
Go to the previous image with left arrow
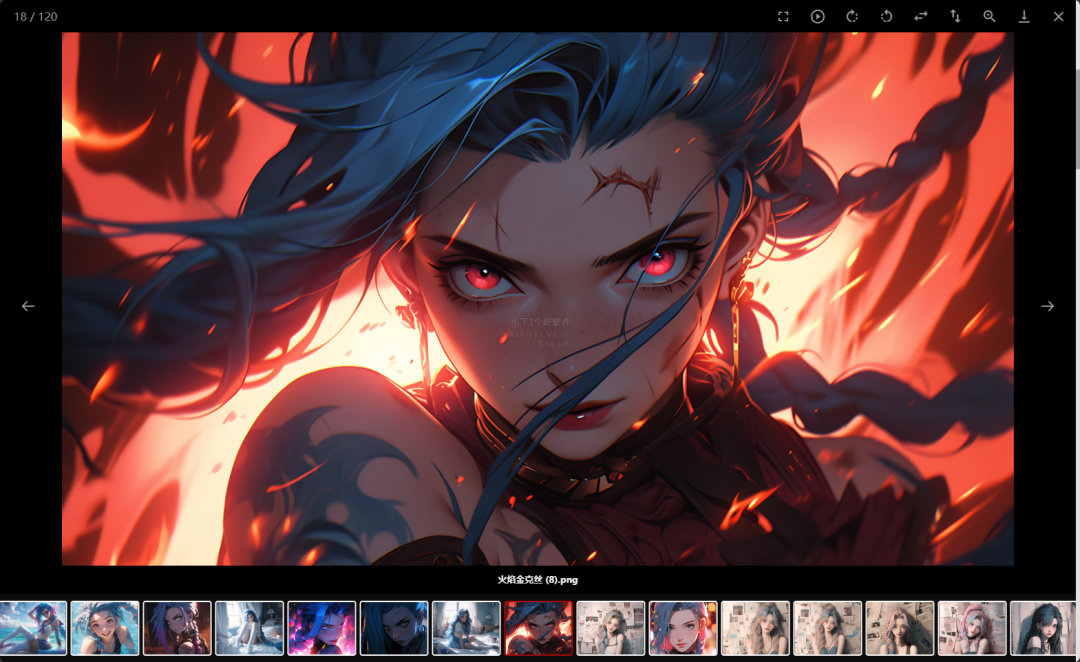click(x=28, y=306)
